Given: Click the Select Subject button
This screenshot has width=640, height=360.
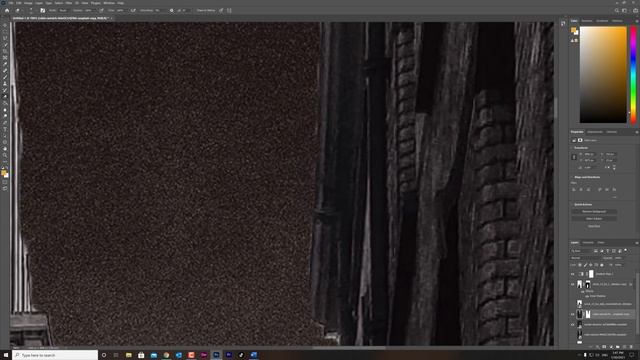Looking at the screenshot, I should point(594,219).
